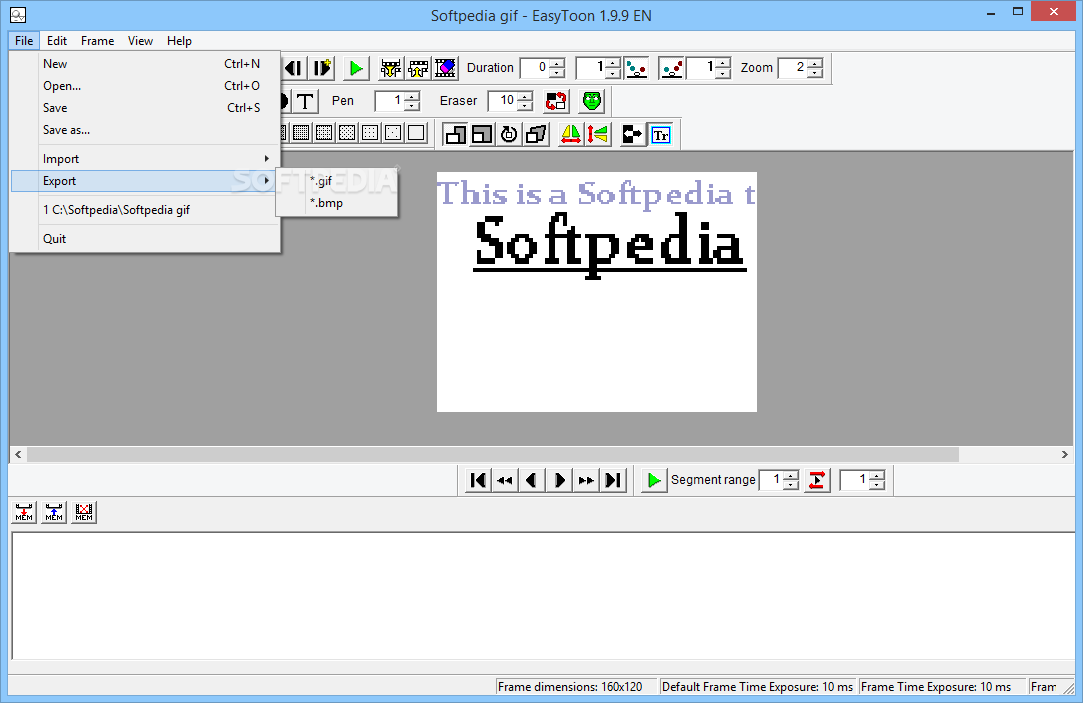1083x703 pixels.
Task: Click bouncing dots icon left of second counter
Action: [x=671, y=68]
